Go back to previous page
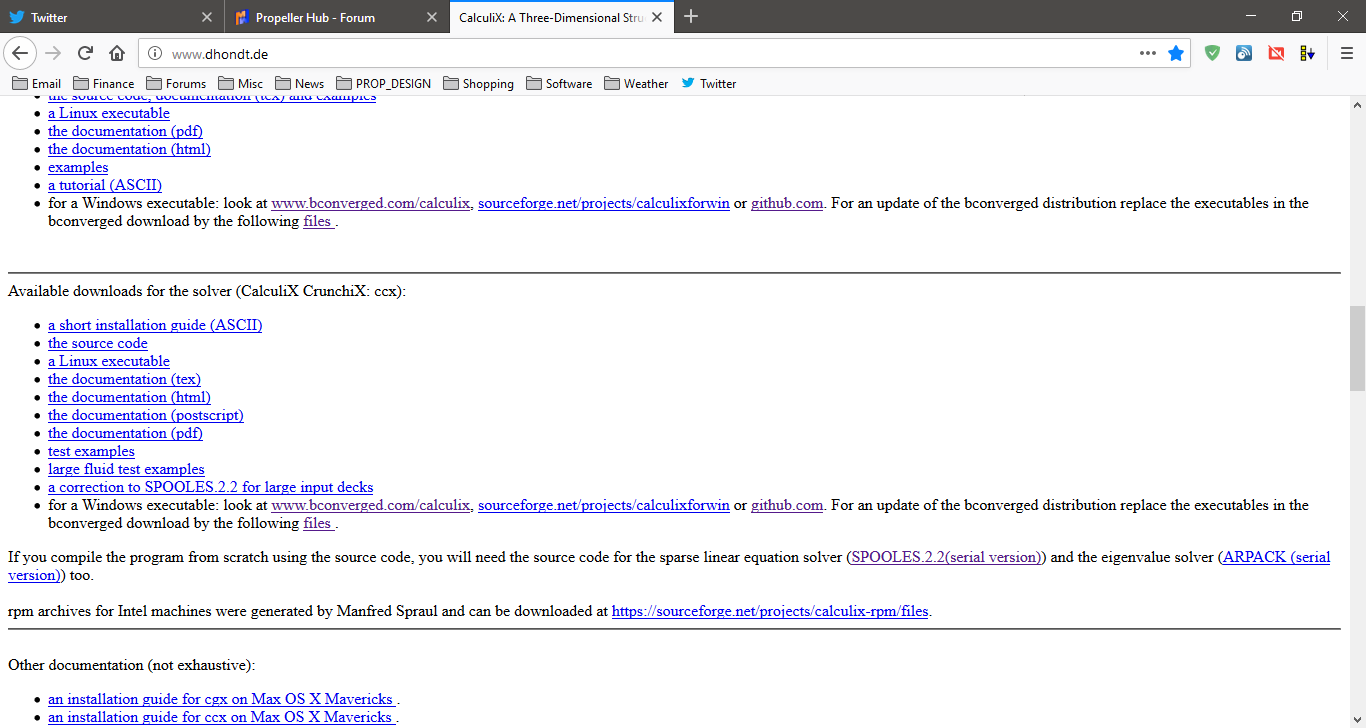Image resolution: width=1366 pixels, height=728 pixels. point(21,53)
